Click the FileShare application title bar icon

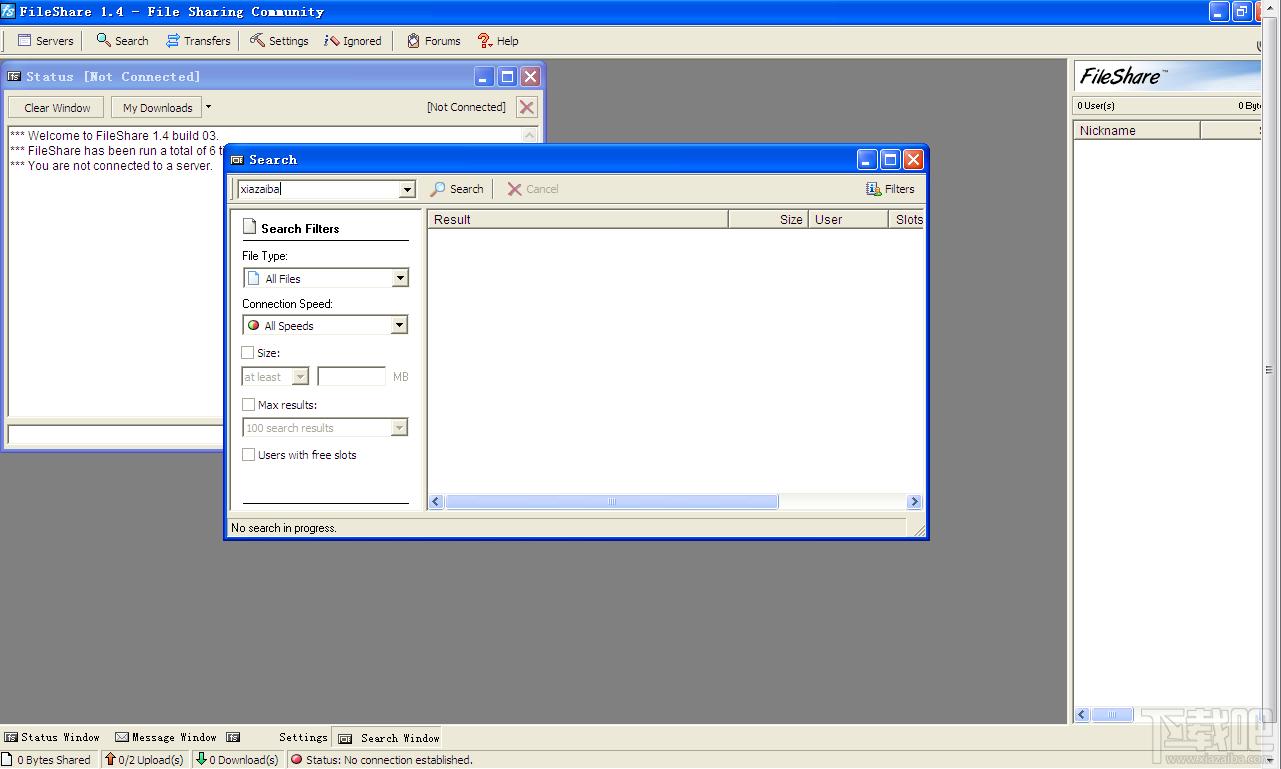8,12
